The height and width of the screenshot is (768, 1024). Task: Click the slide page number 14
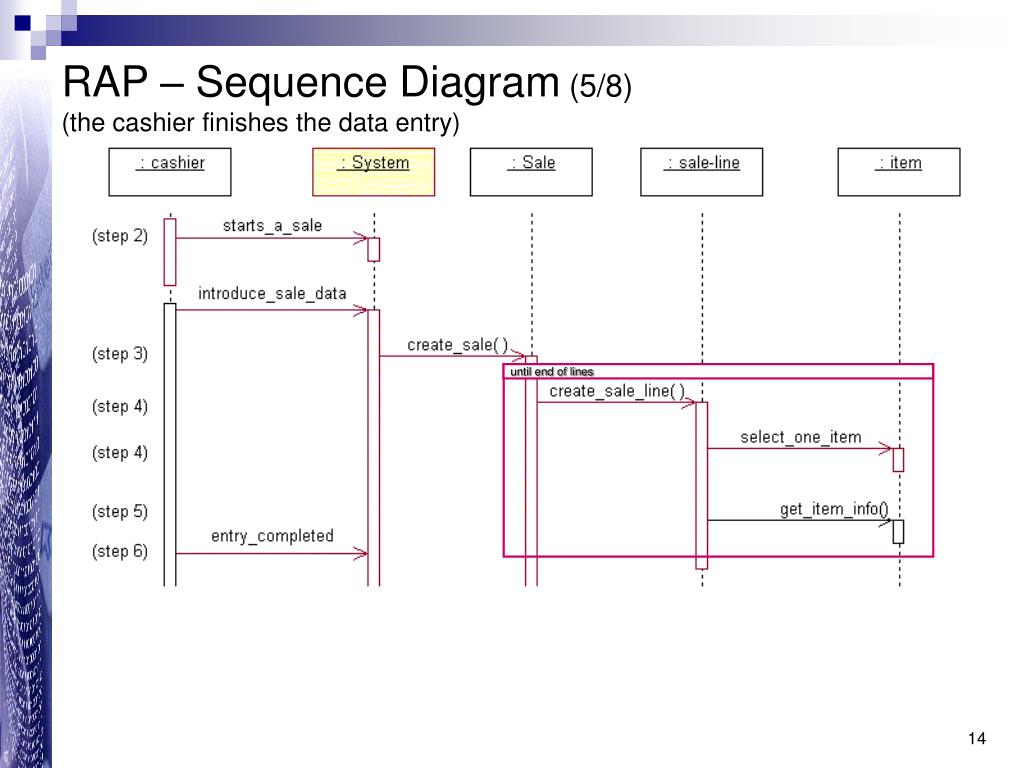976,738
